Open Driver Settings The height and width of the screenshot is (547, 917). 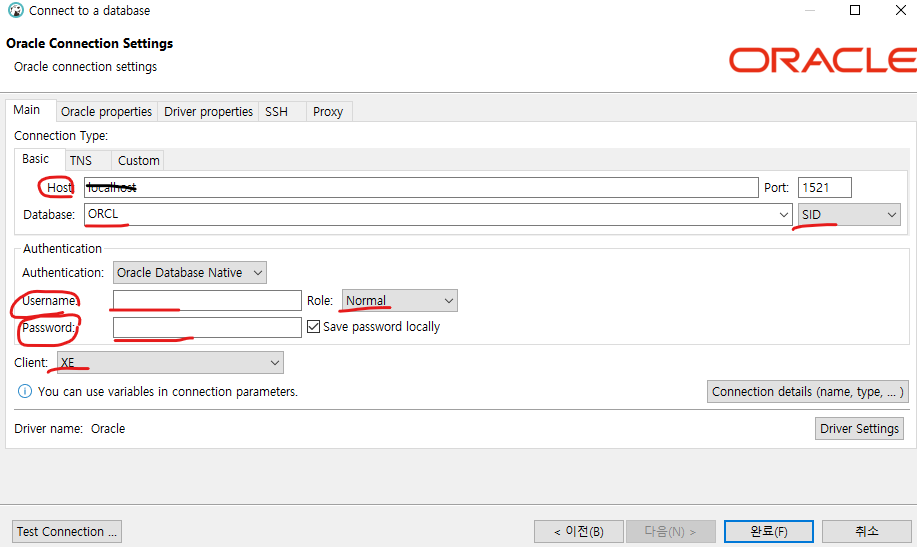pyautogui.click(x=859, y=428)
